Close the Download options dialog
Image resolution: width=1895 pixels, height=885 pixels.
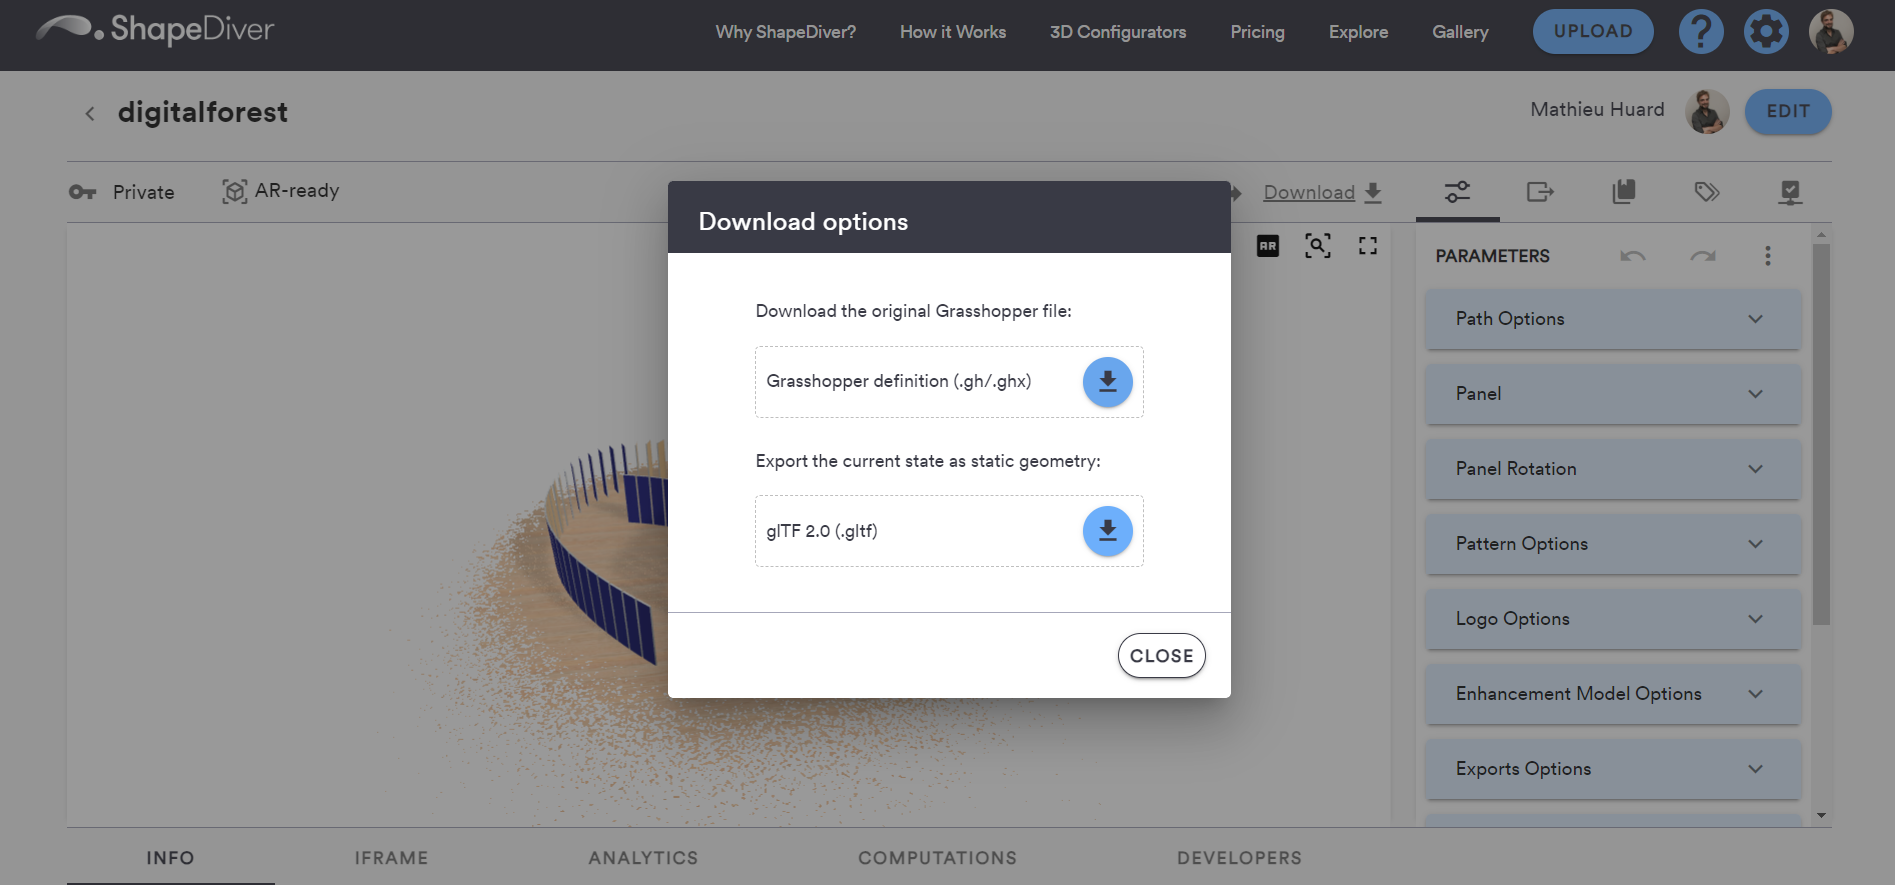1161,656
